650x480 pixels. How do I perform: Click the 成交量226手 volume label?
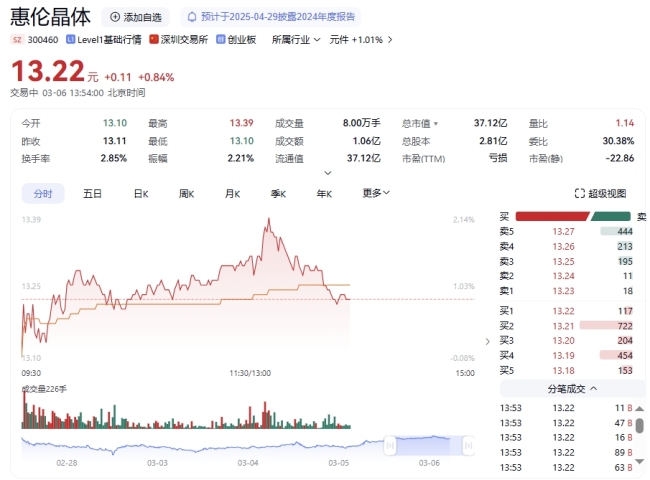[x=44, y=389]
